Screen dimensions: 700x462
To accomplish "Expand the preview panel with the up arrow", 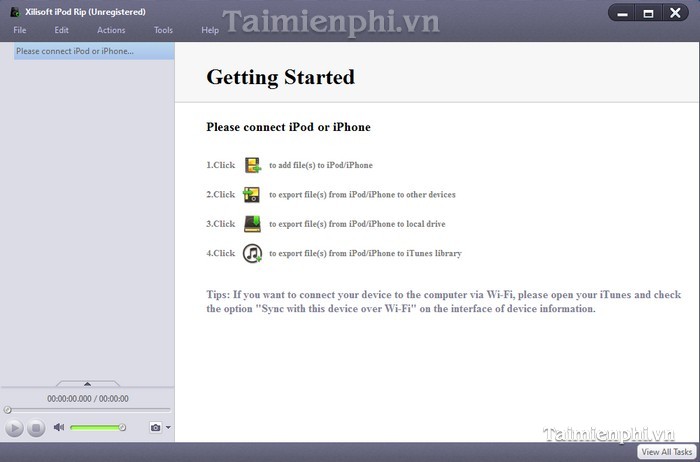I will 87,383.
